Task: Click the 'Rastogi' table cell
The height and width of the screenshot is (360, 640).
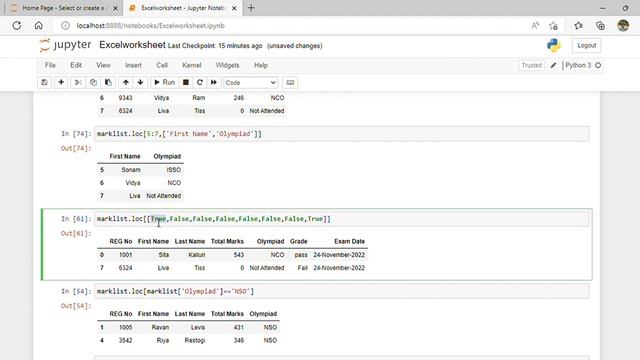Action: coord(195,340)
